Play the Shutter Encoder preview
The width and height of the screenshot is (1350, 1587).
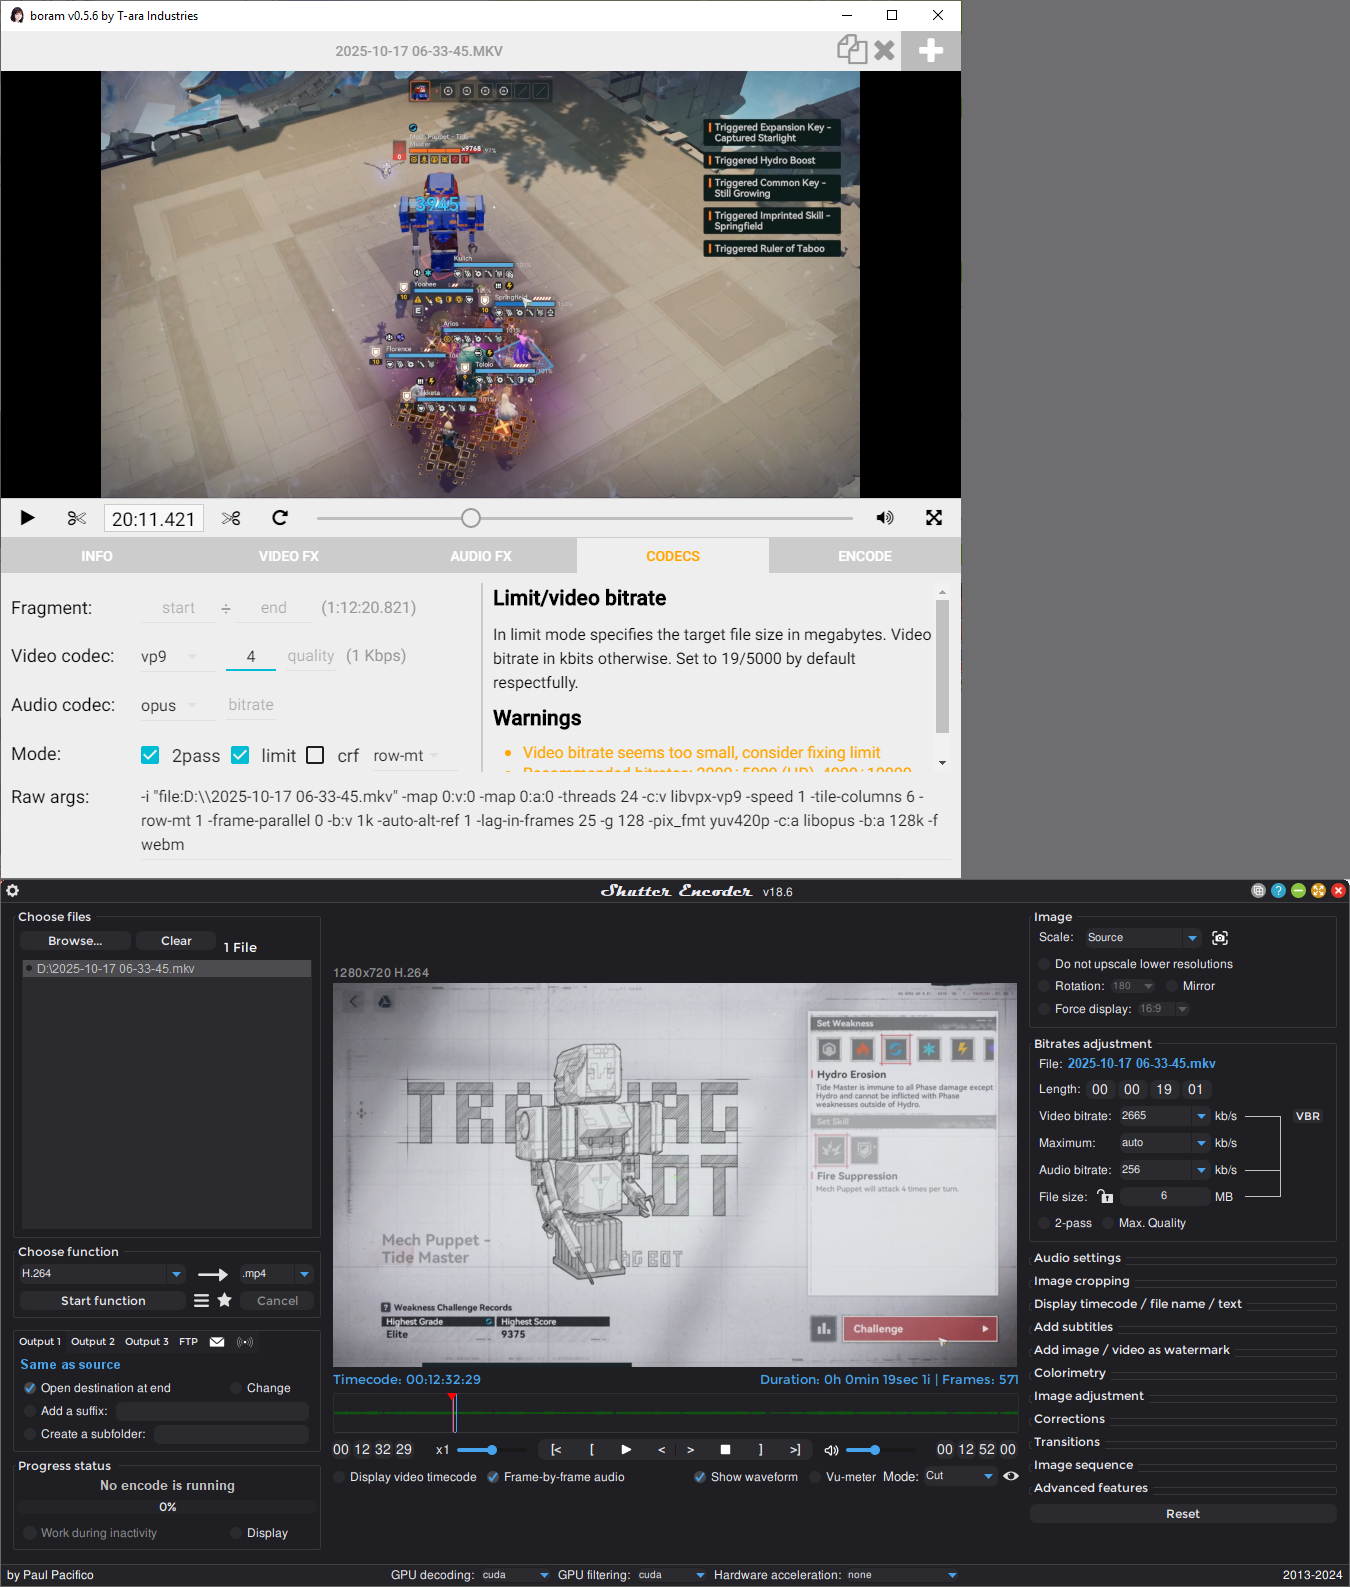click(x=626, y=1450)
